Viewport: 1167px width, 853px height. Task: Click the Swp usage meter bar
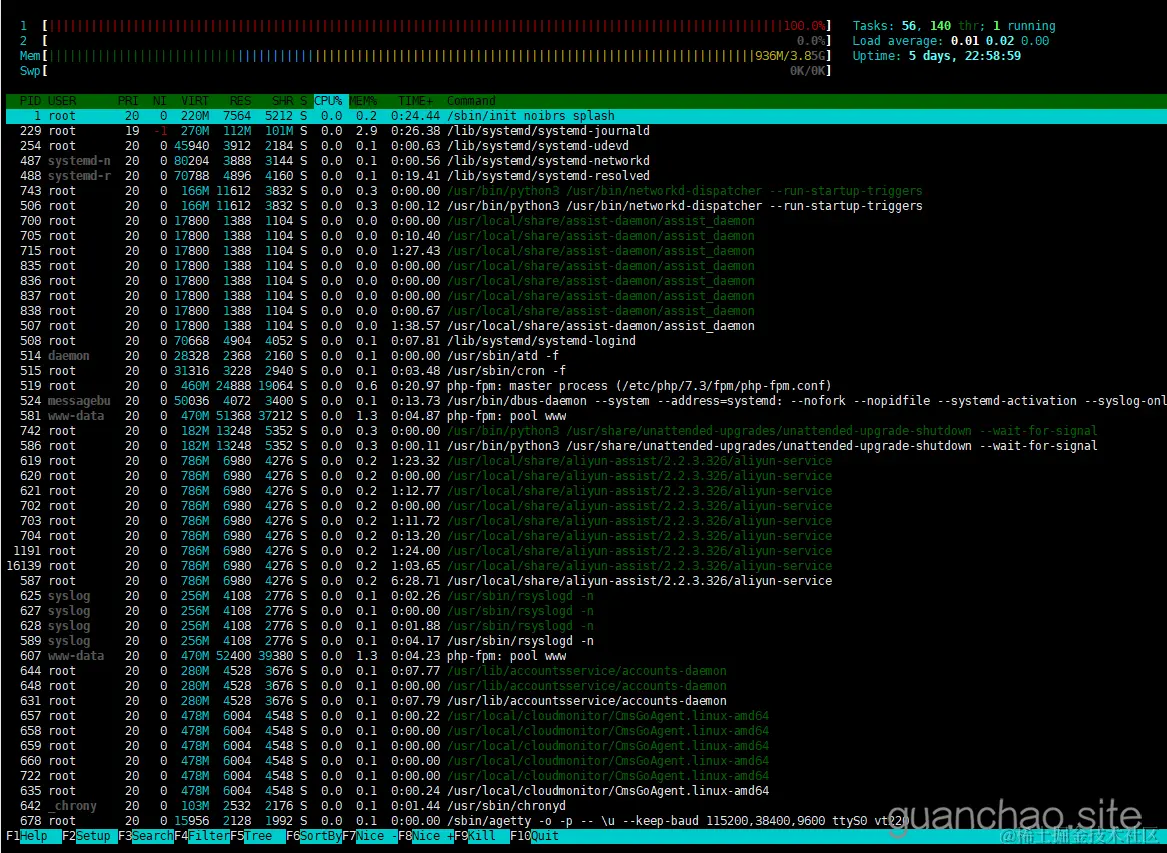436,71
